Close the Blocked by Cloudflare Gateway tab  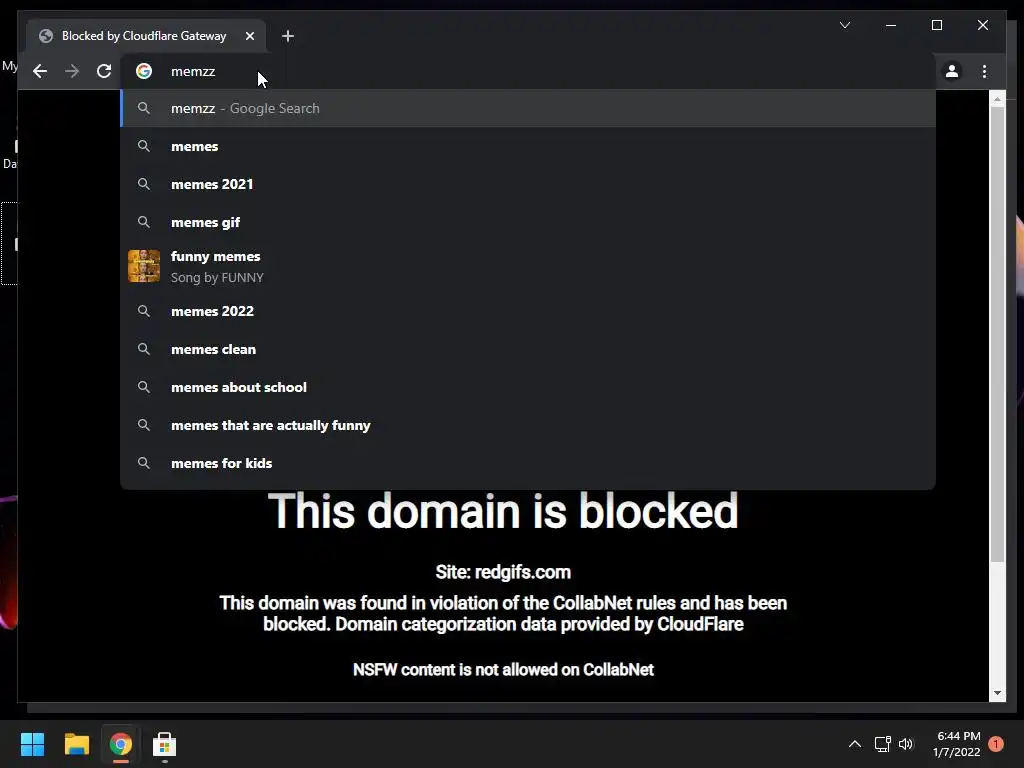click(x=249, y=36)
